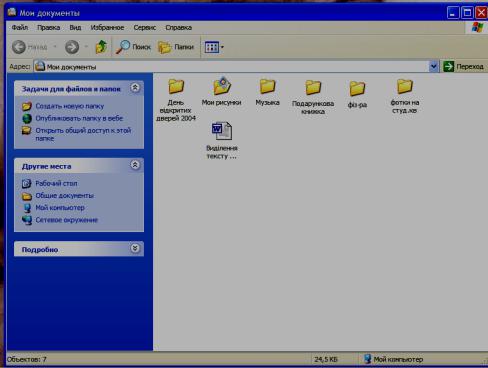Select the День відкритих дверей 2004 folder
The width and height of the screenshot is (488, 368).
176,100
